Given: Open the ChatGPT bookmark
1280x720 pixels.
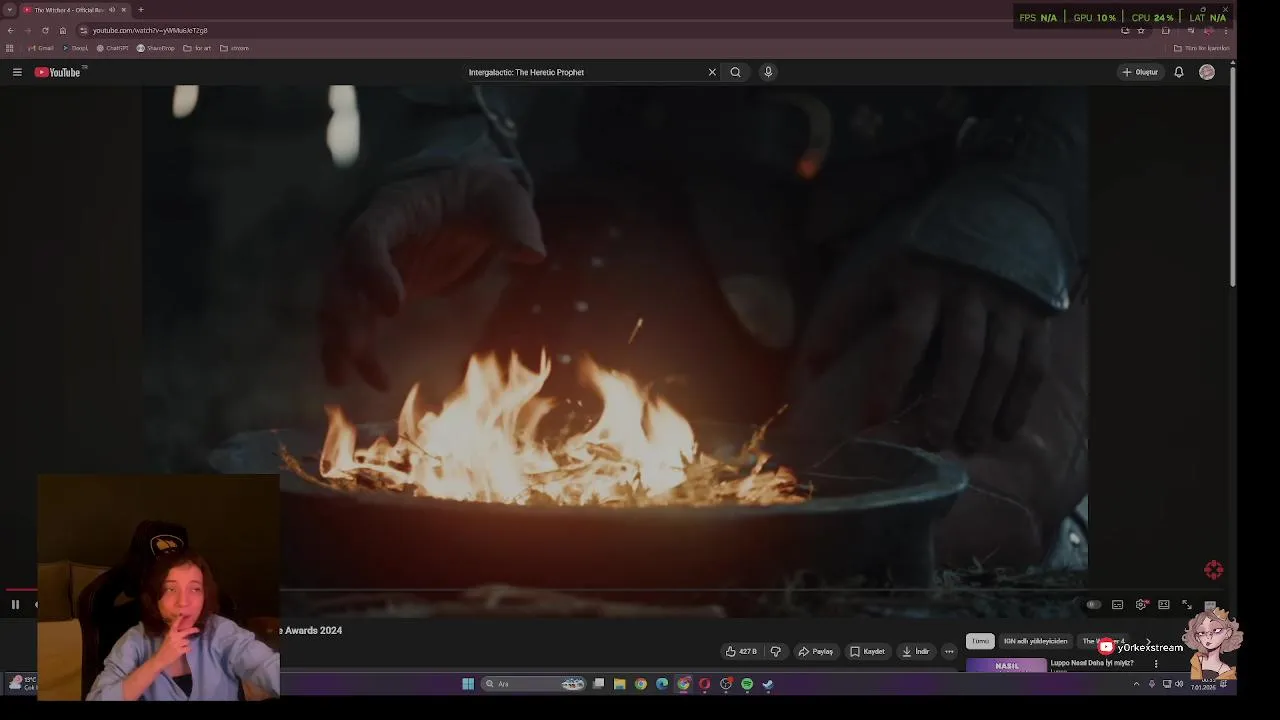Looking at the screenshot, I should 112,48.
